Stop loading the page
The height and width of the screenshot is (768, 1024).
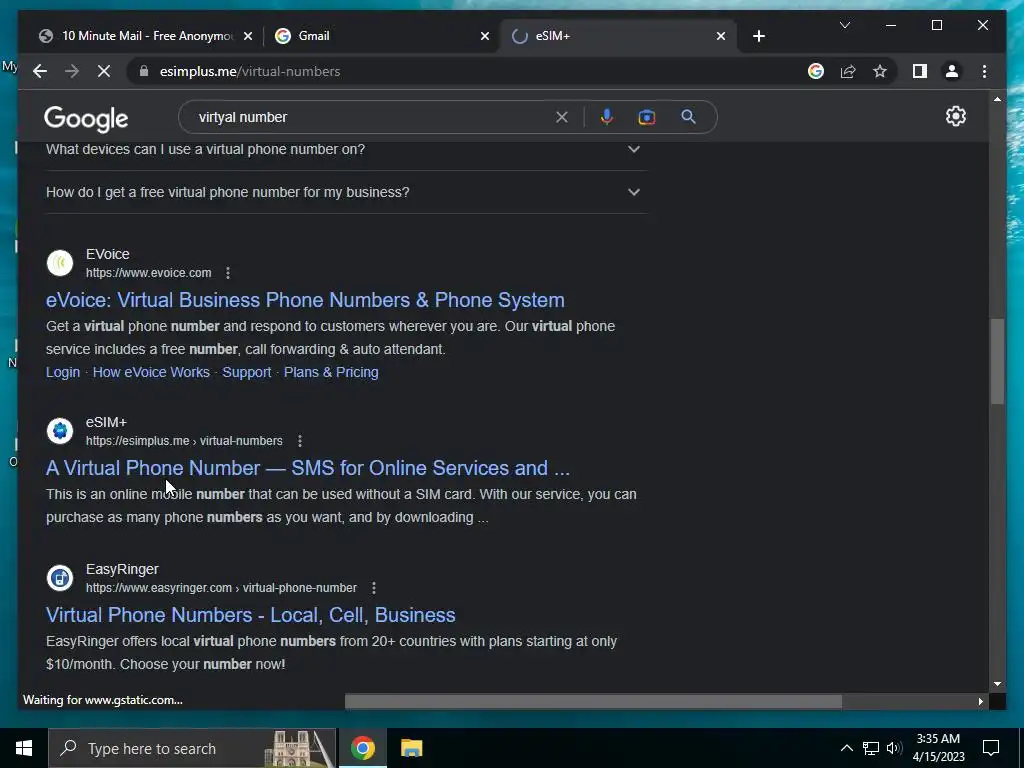(x=104, y=71)
